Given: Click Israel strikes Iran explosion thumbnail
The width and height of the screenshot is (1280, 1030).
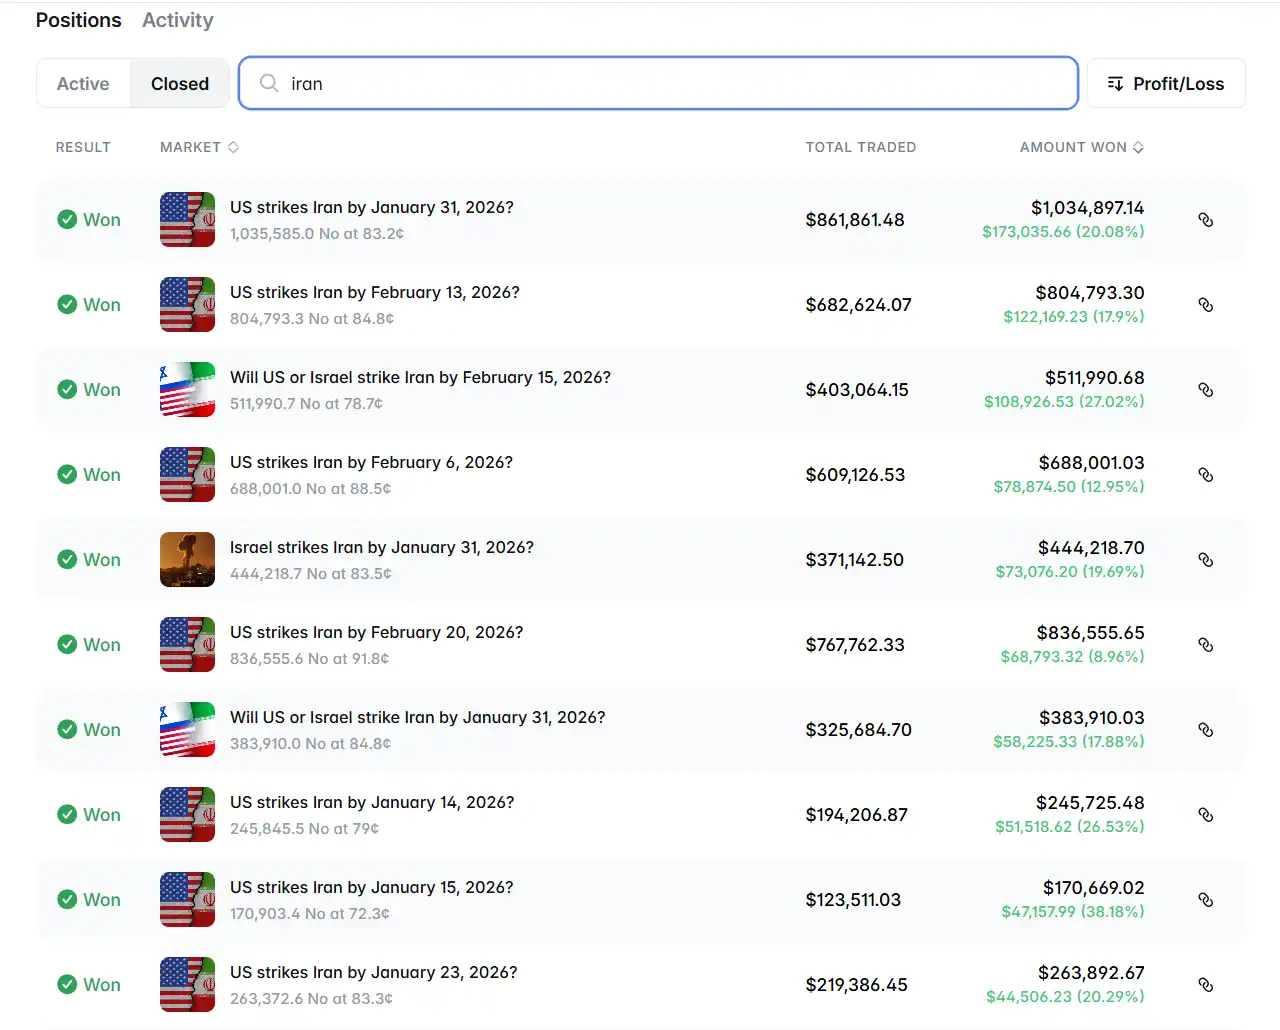Looking at the screenshot, I should pyautogui.click(x=187, y=560).
